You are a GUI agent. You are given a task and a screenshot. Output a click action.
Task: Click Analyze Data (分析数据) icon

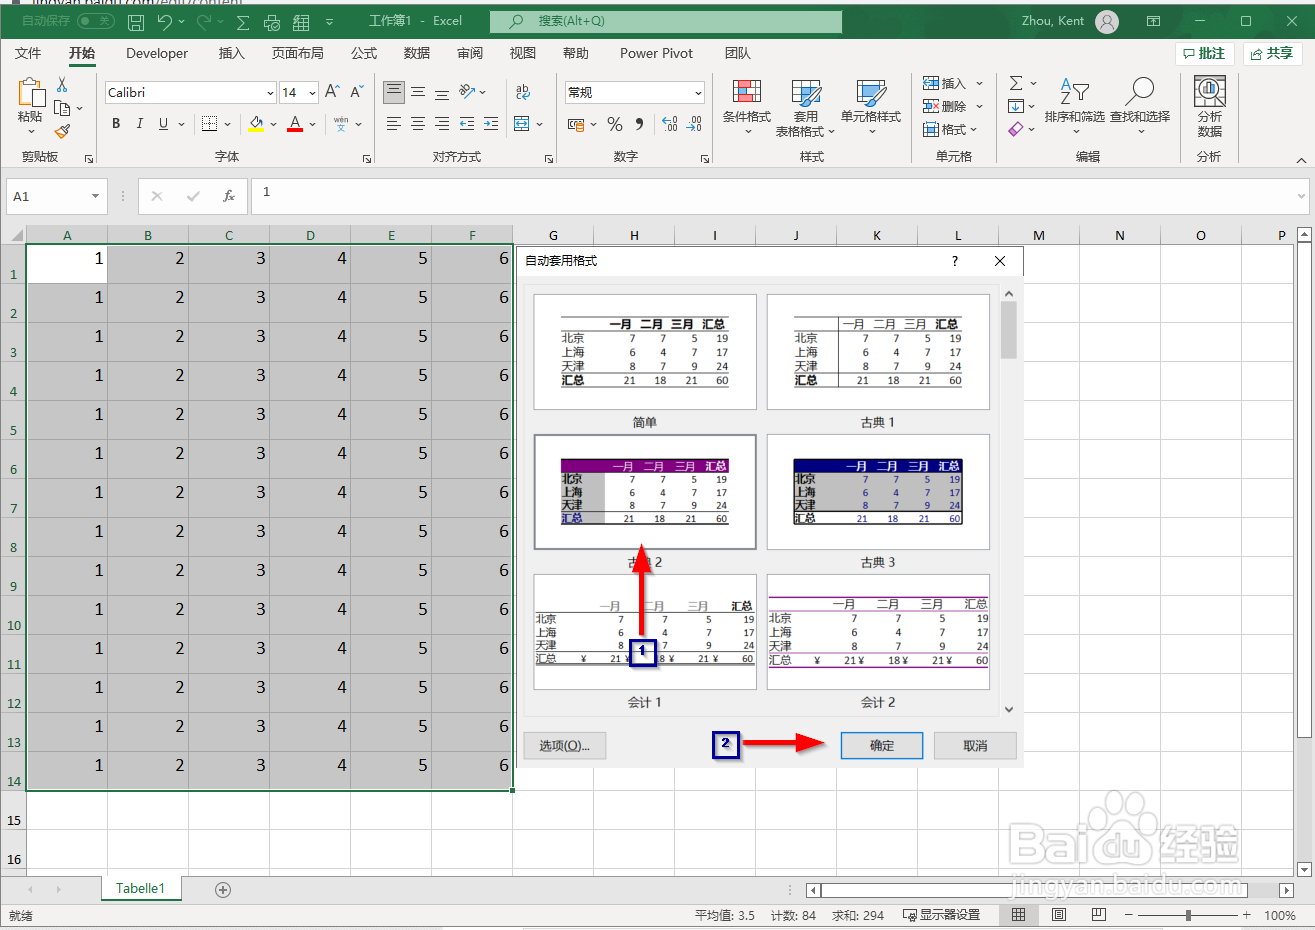click(x=1210, y=107)
